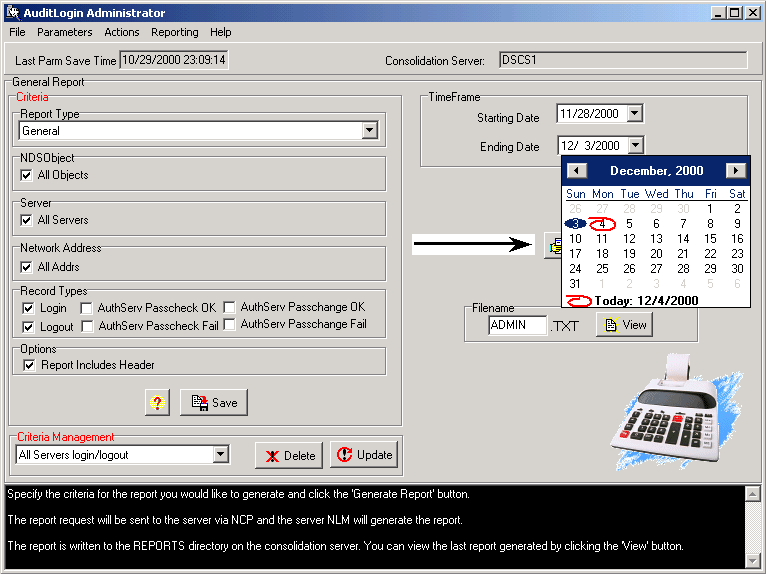Uncheck the Logout record type

pos(28,327)
